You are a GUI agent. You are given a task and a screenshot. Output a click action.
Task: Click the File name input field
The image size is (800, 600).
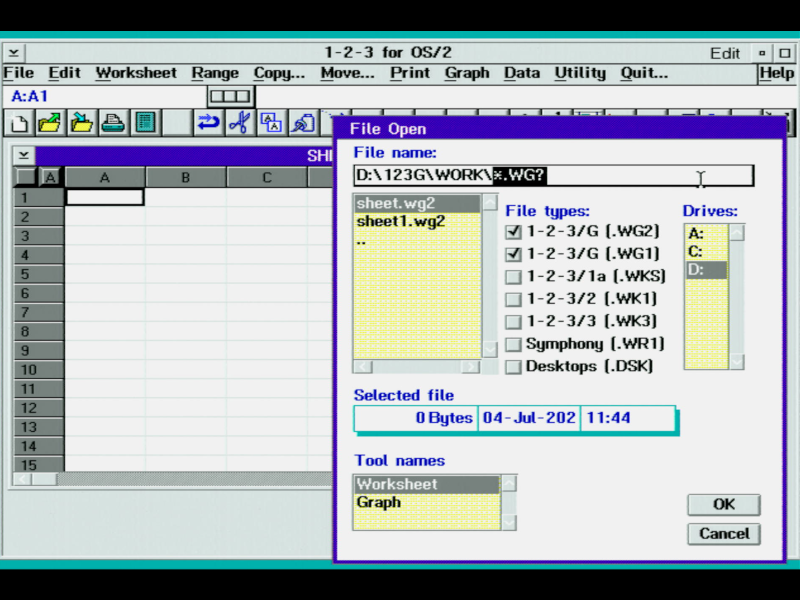click(x=553, y=175)
